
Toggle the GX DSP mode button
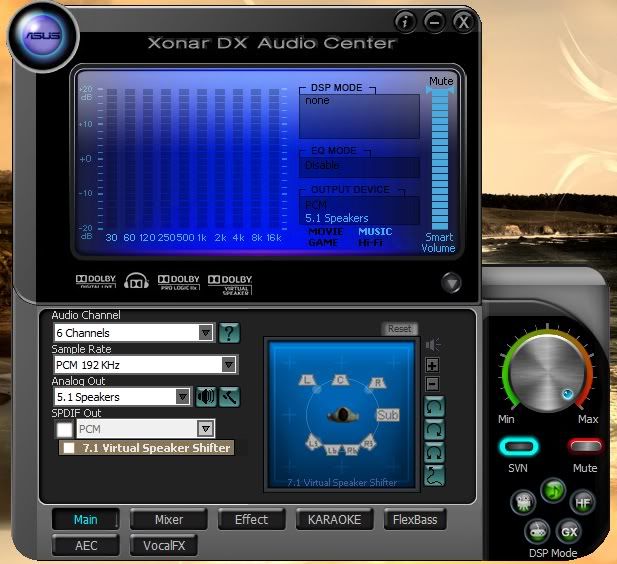click(x=569, y=531)
